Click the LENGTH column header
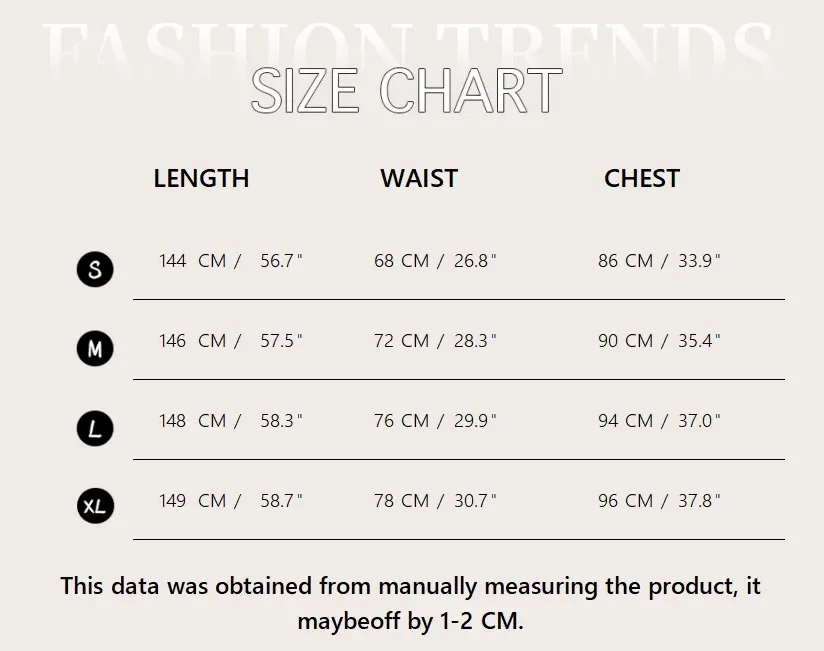The height and width of the screenshot is (651, 824). click(x=201, y=179)
